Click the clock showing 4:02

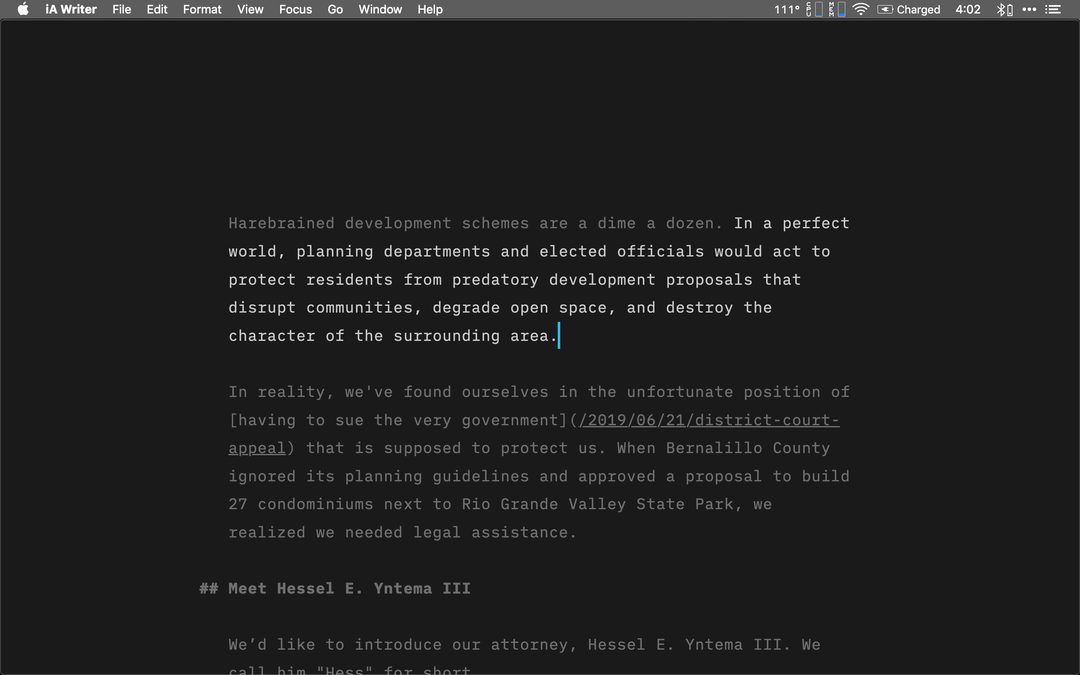click(x=967, y=9)
